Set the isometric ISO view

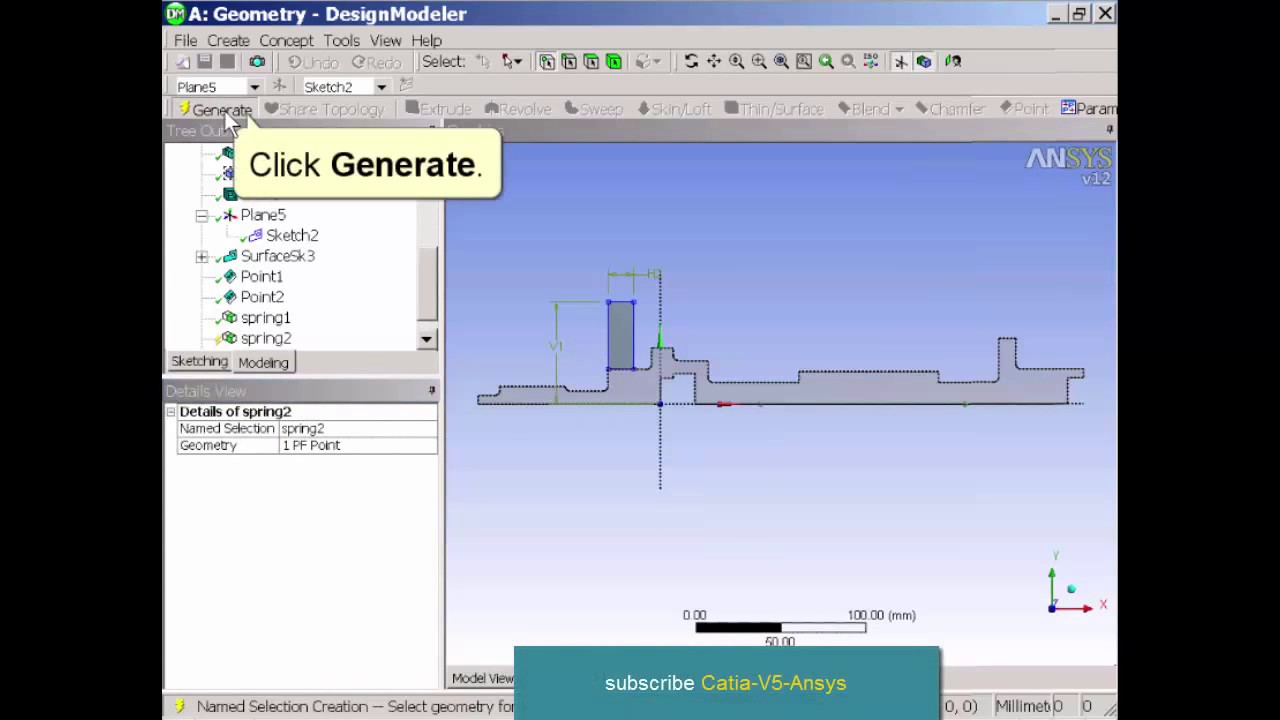tap(871, 62)
